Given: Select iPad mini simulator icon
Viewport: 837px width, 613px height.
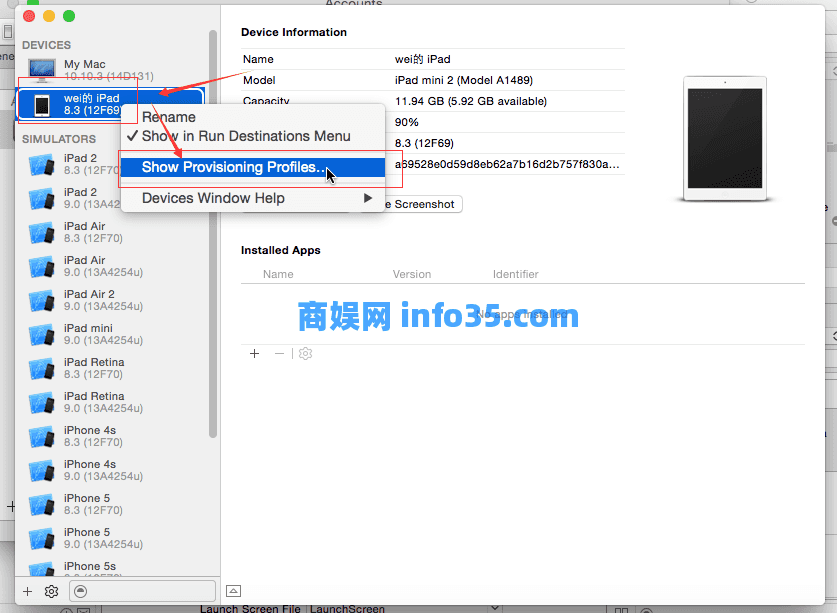Looking at the screenshot, I should 42,334.
